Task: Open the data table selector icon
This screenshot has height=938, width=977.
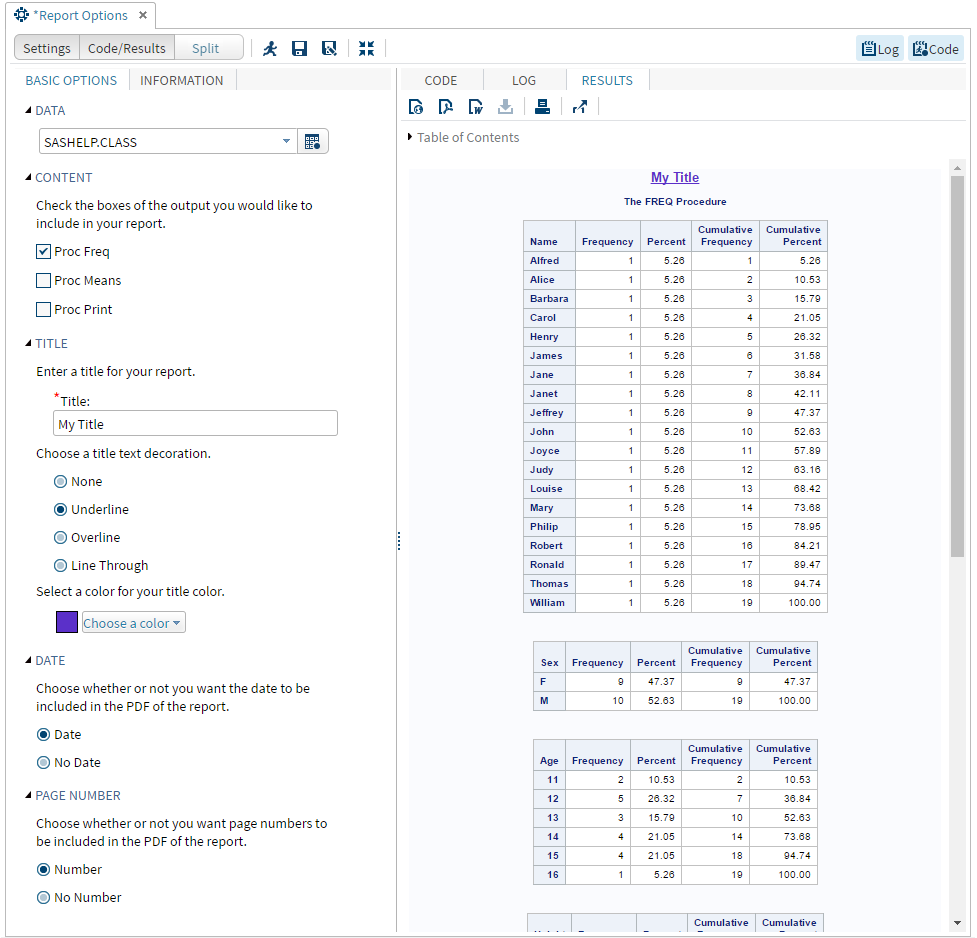Action: [x=313, y=142]
